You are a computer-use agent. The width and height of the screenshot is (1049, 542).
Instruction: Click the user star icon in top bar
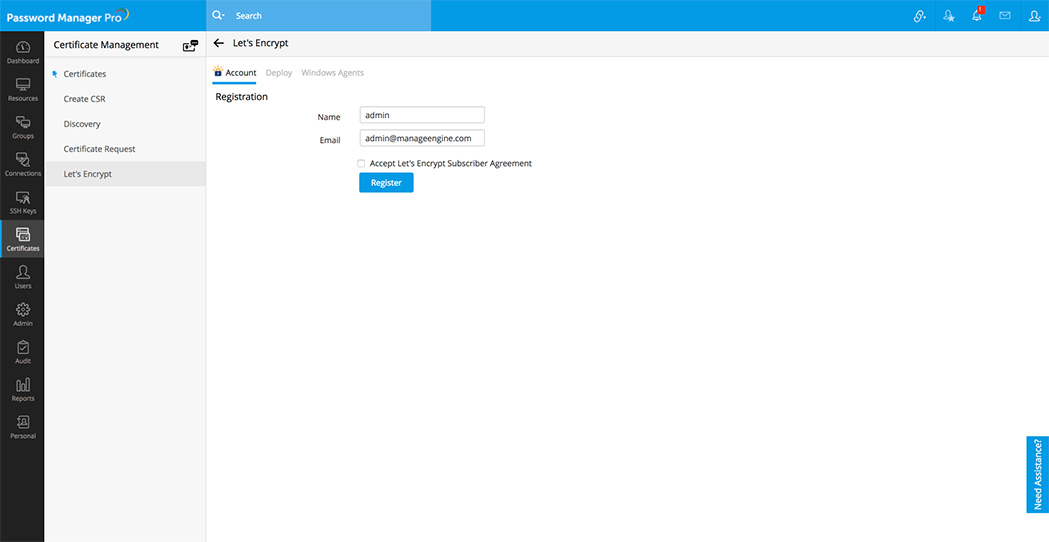[949, 16]
